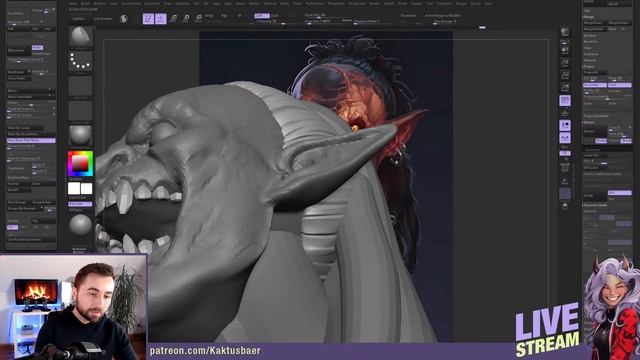Open the Material menu

tap(270, 3)
